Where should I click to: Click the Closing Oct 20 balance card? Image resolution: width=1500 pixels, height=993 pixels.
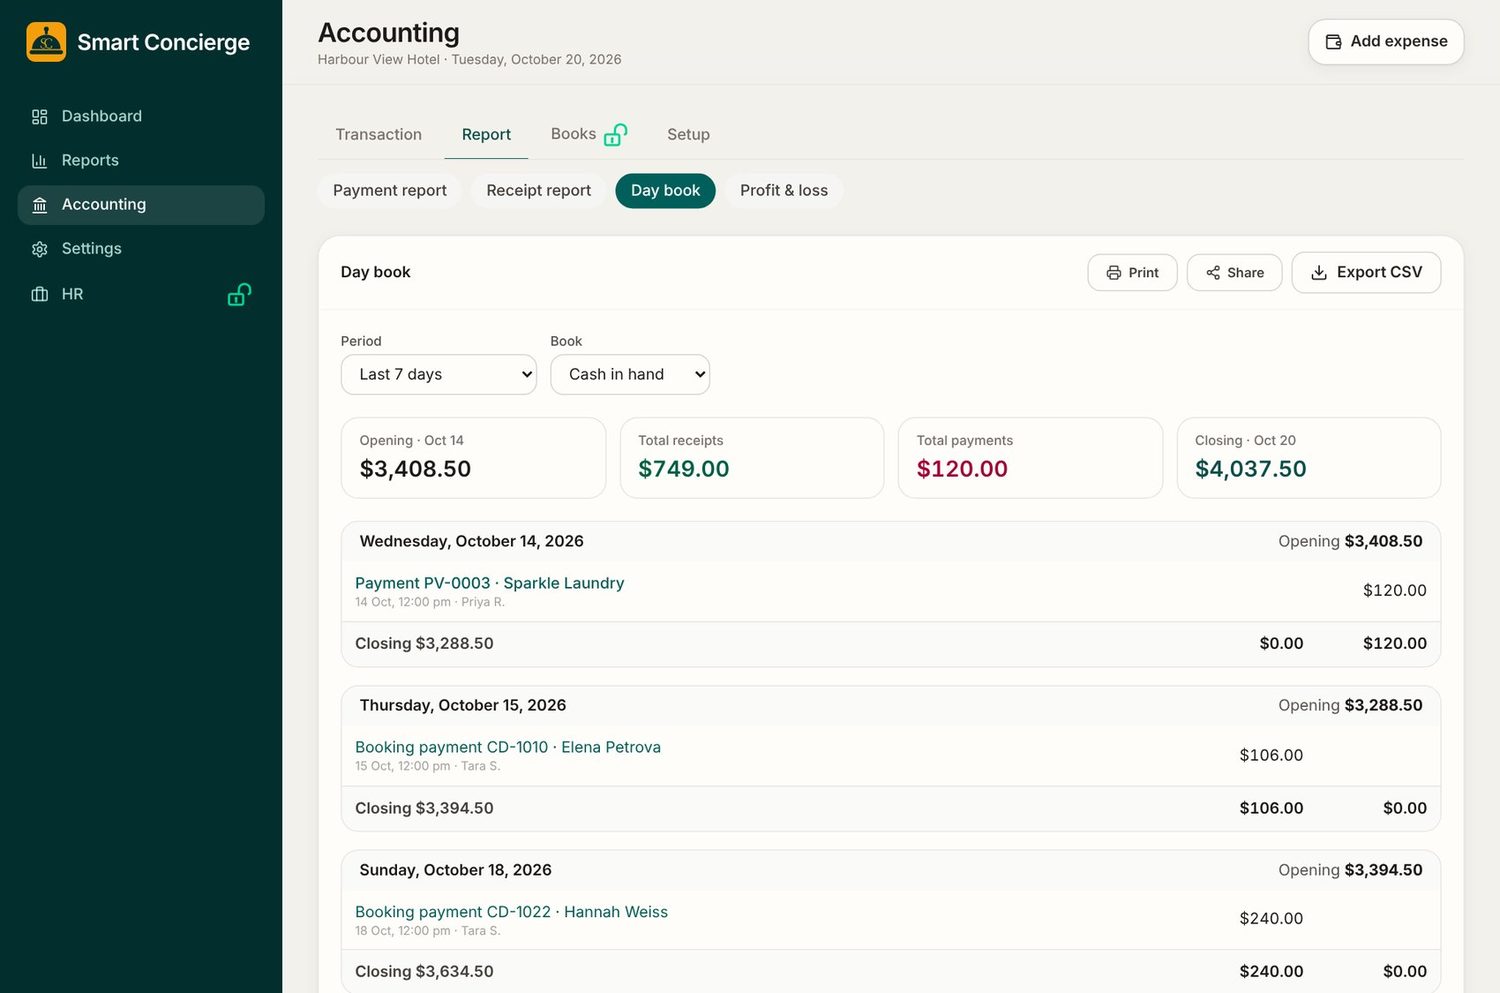click(x=1309, y=458)
